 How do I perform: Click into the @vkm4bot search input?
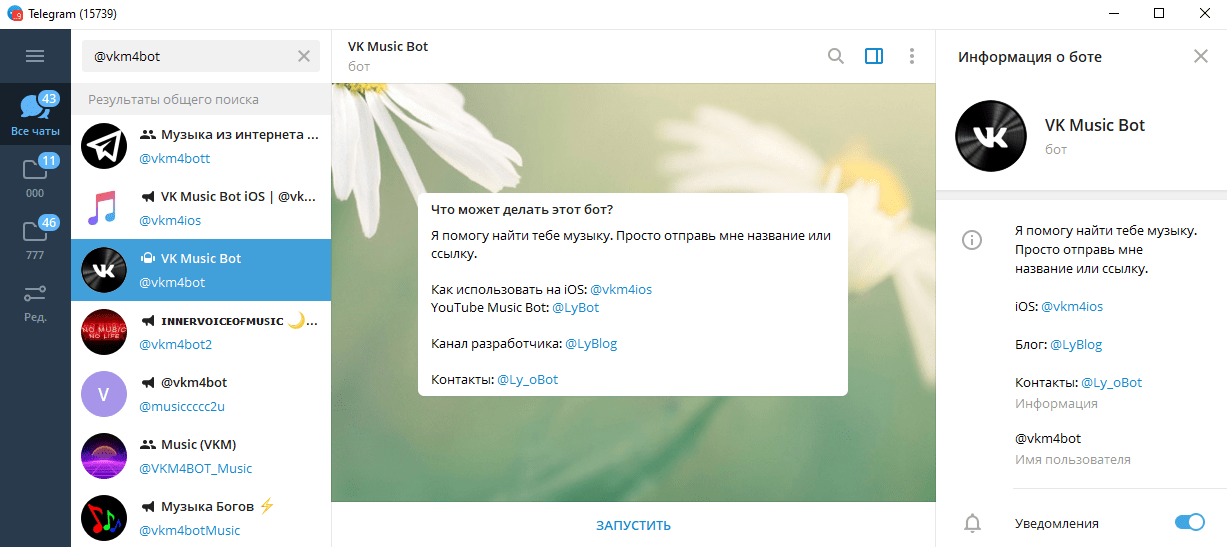pyautogui.click(x=190, y=57)
